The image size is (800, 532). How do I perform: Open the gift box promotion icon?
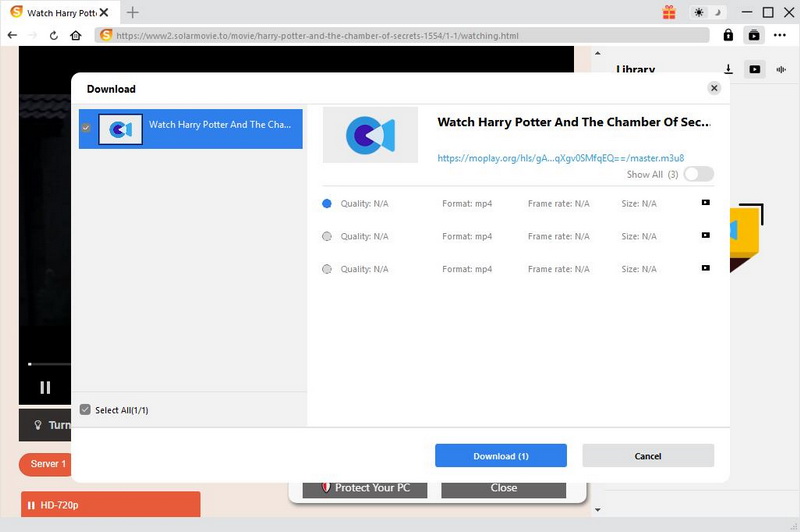(669, 12)
